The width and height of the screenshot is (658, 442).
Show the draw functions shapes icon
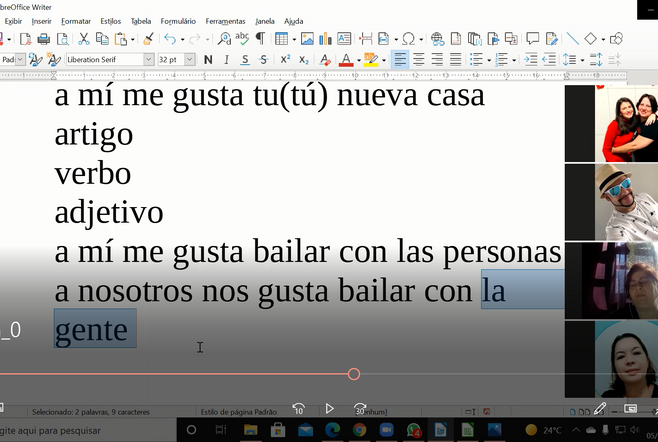coord(616,39)
